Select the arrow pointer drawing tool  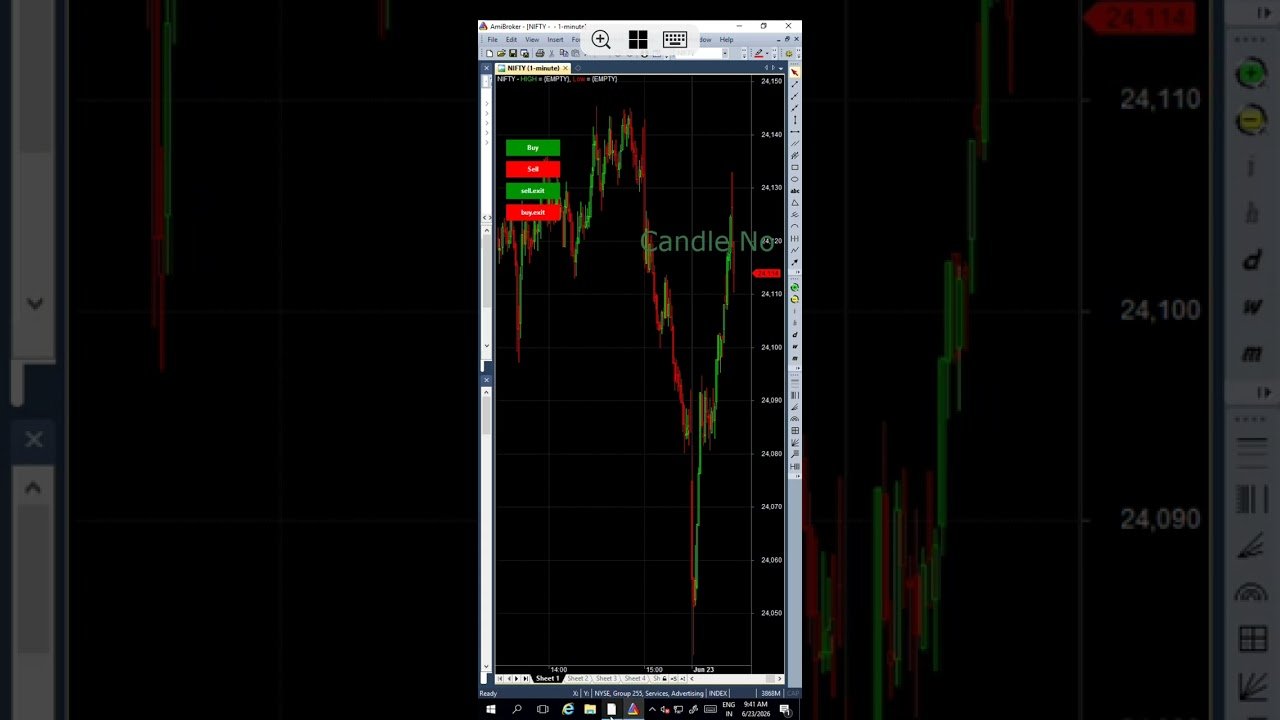(795, 72)
